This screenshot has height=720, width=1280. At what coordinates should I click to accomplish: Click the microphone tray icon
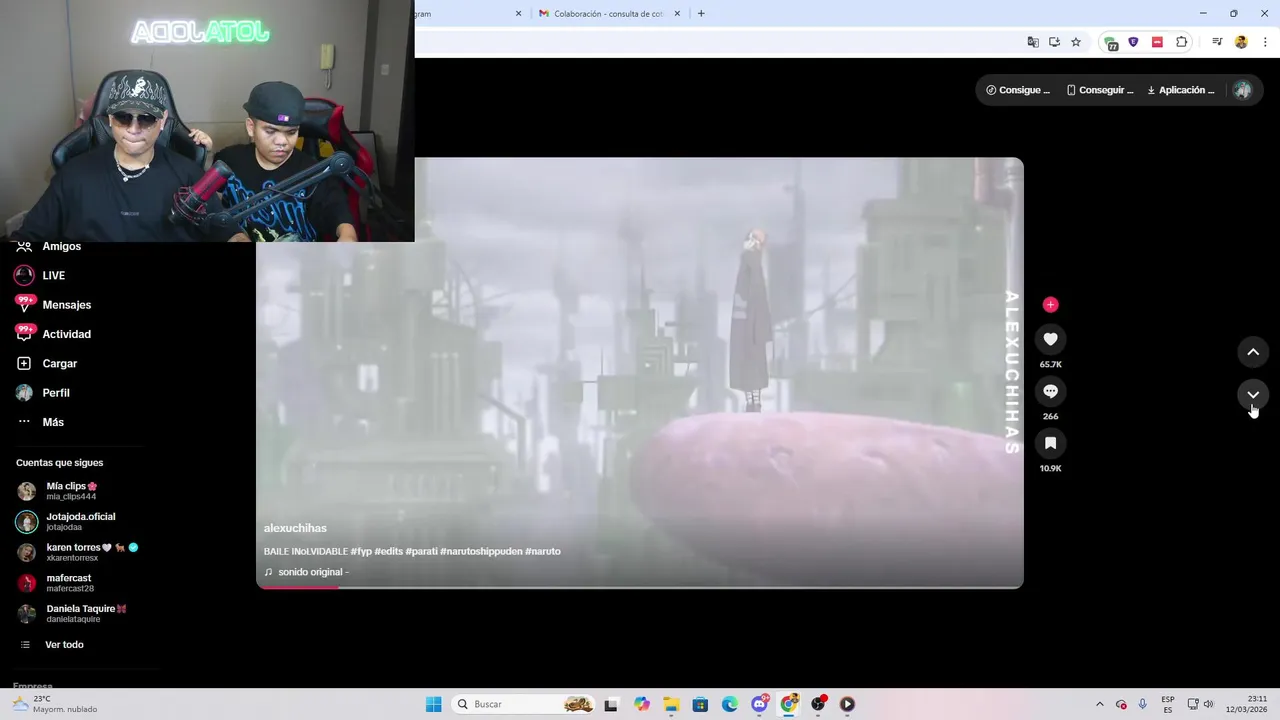pos(1143,704)
